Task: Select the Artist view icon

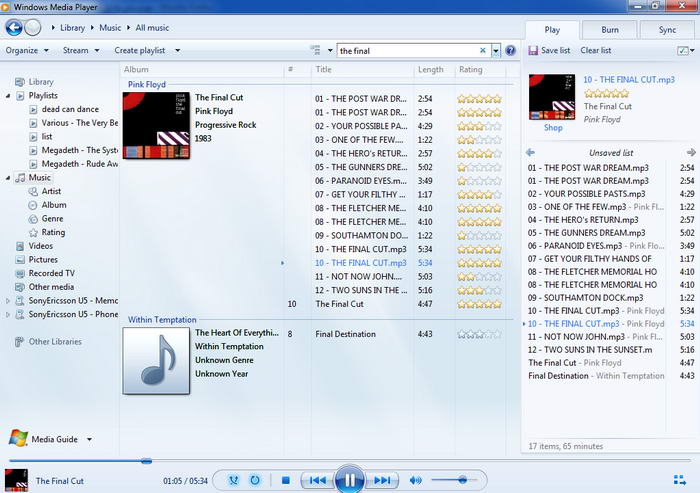Action: point(33,192)
